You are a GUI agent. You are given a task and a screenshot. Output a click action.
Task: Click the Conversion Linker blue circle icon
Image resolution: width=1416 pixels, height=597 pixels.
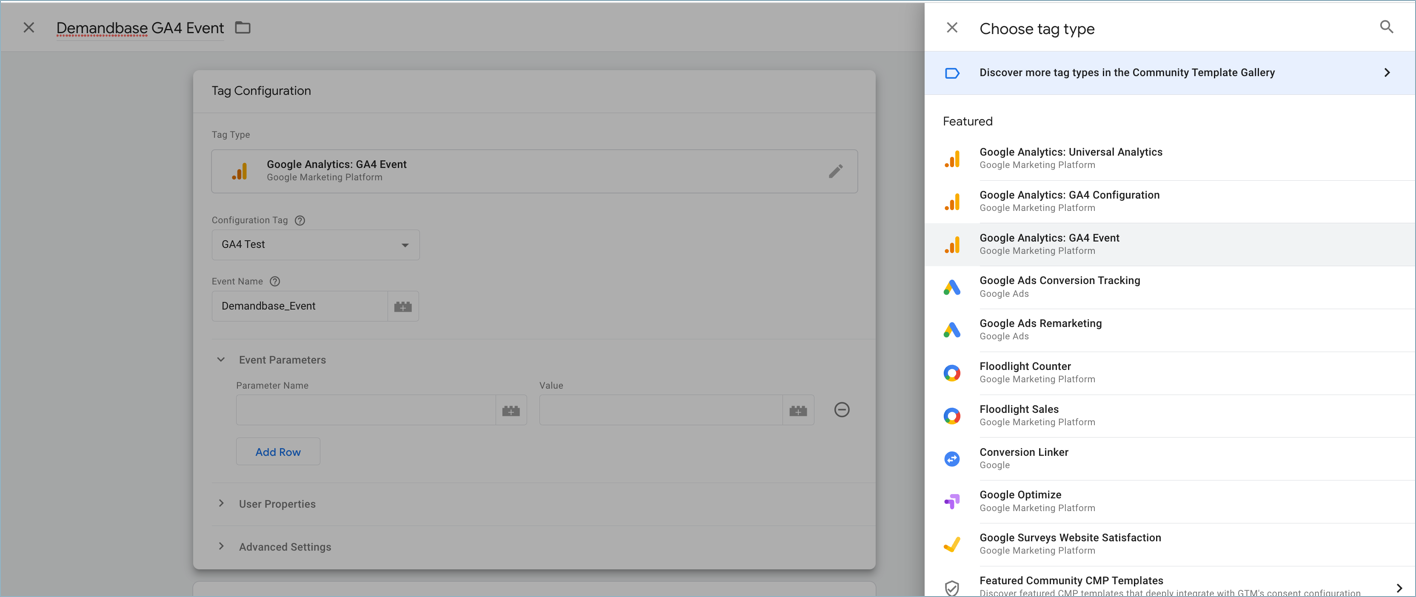coord(952,459)
